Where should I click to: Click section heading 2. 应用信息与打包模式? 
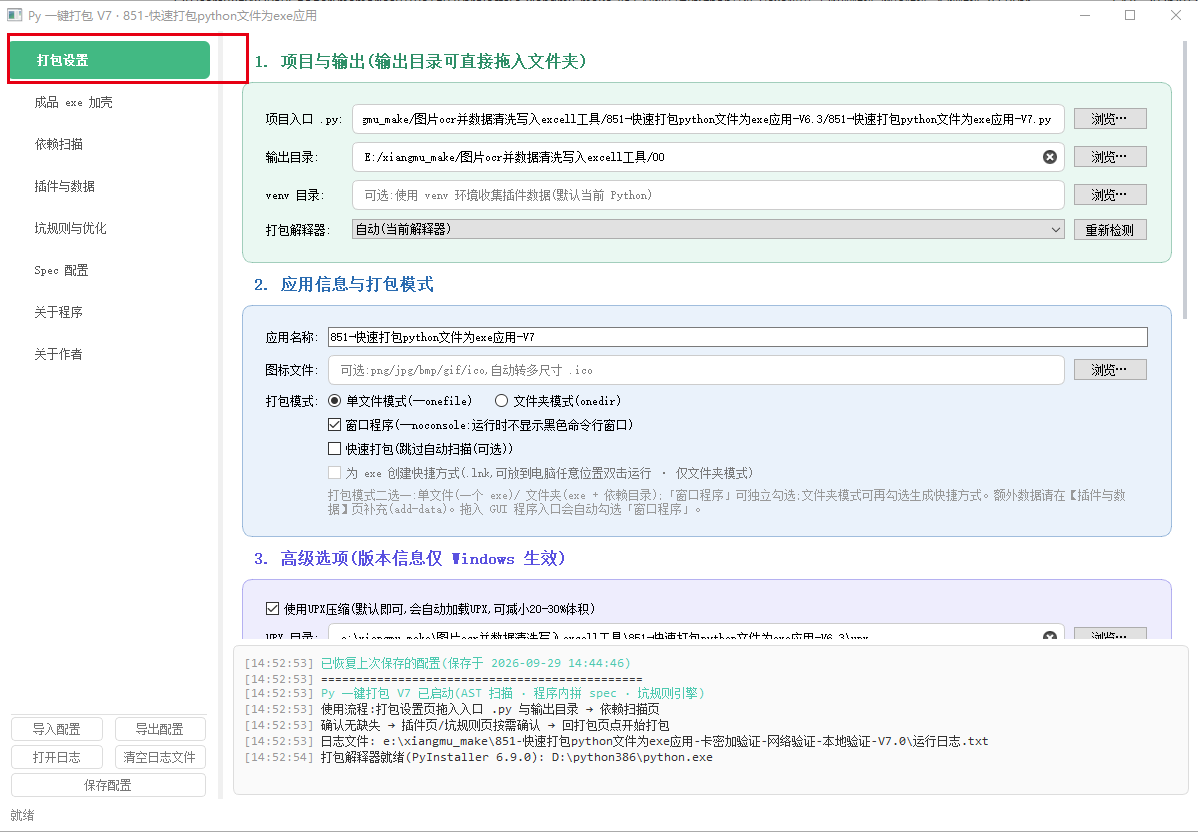coord(344,284)
